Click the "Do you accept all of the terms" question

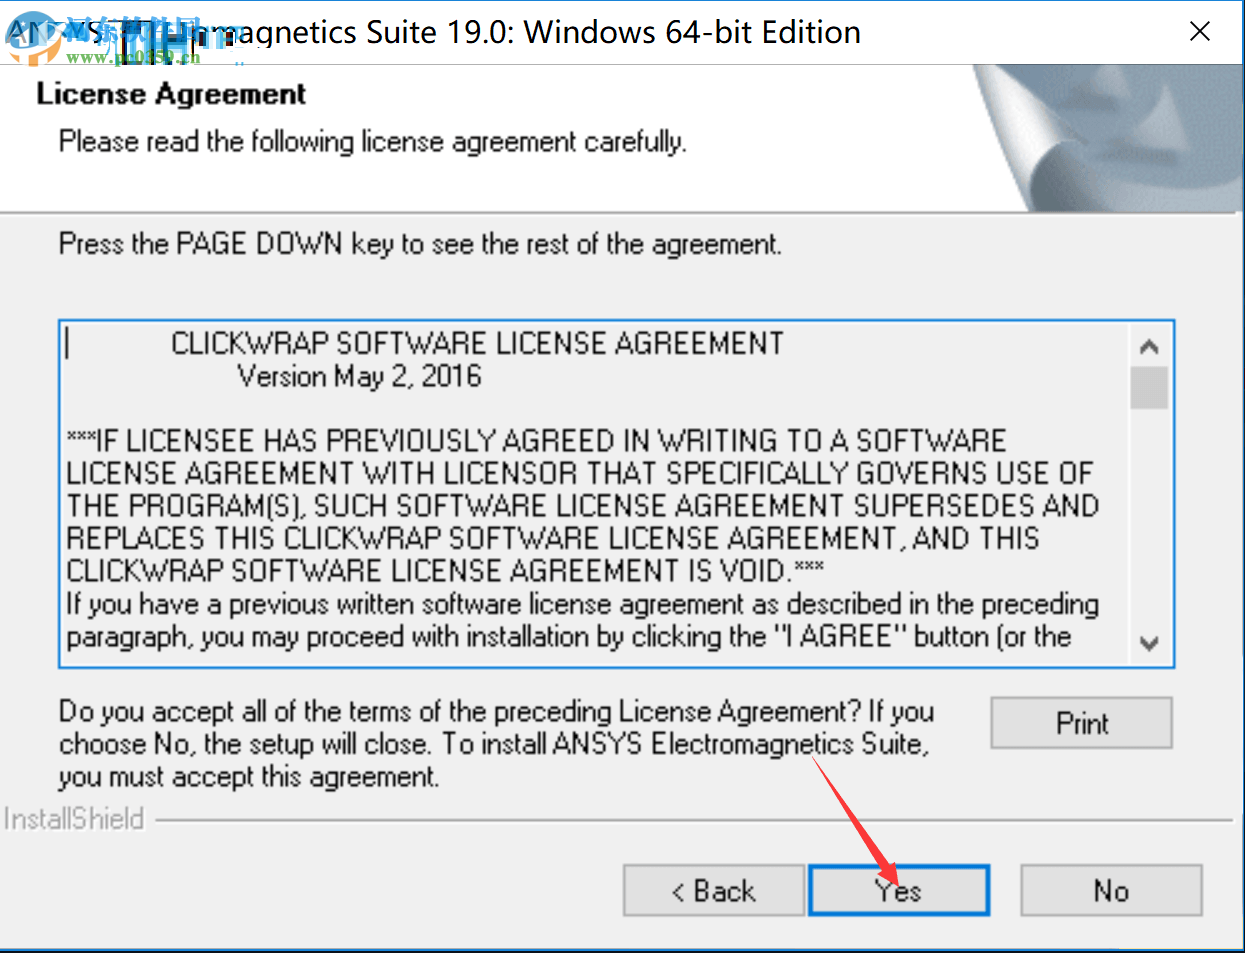click(496, 743)
